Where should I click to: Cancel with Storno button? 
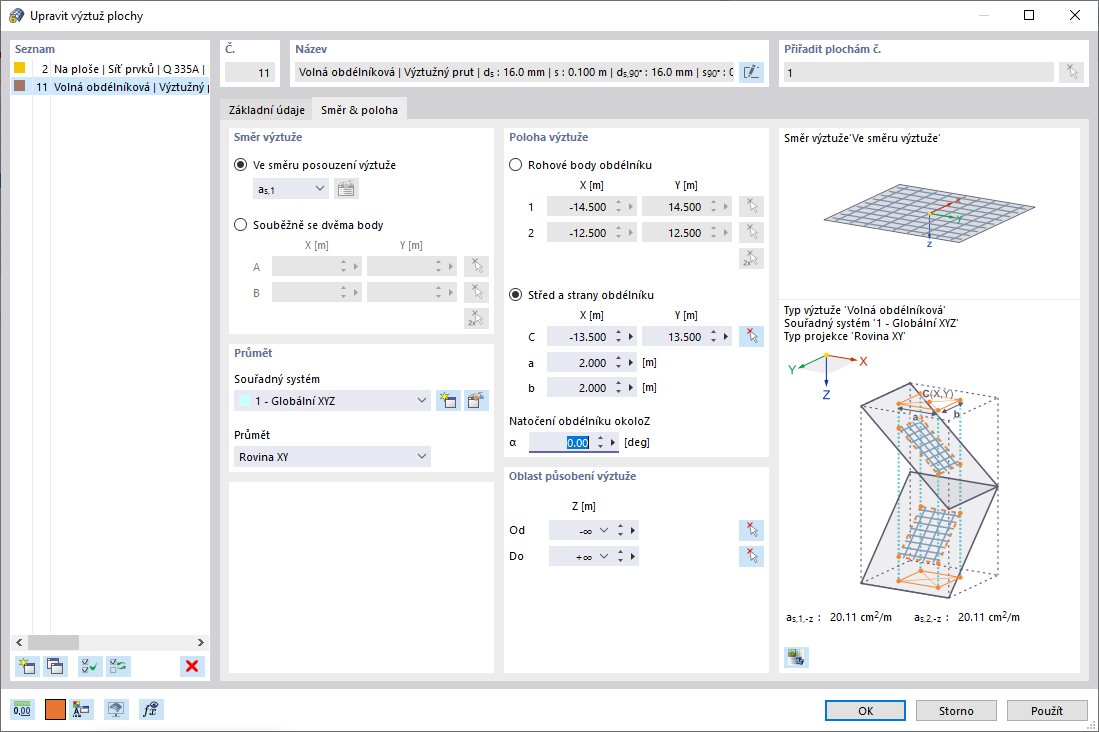coord(956,710)
